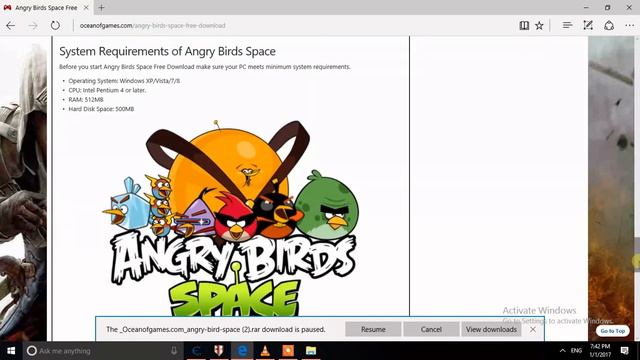
Task: Click the forward navigation arrow
Action: (x=33, y=25)
